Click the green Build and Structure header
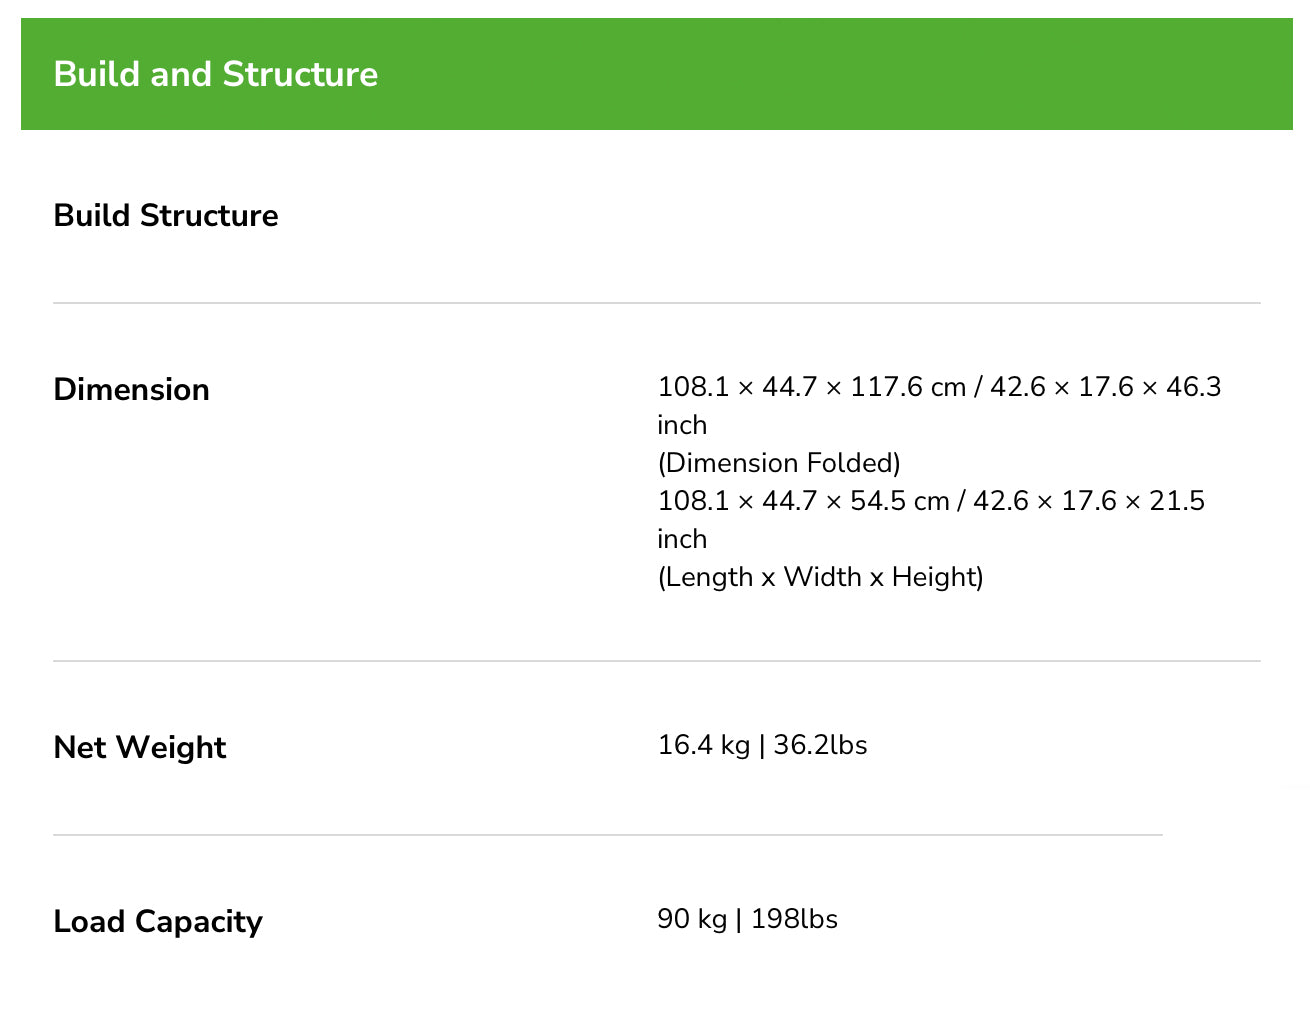The width and height of the screenshot is (1310, 1009). click(x=656, y=74)
